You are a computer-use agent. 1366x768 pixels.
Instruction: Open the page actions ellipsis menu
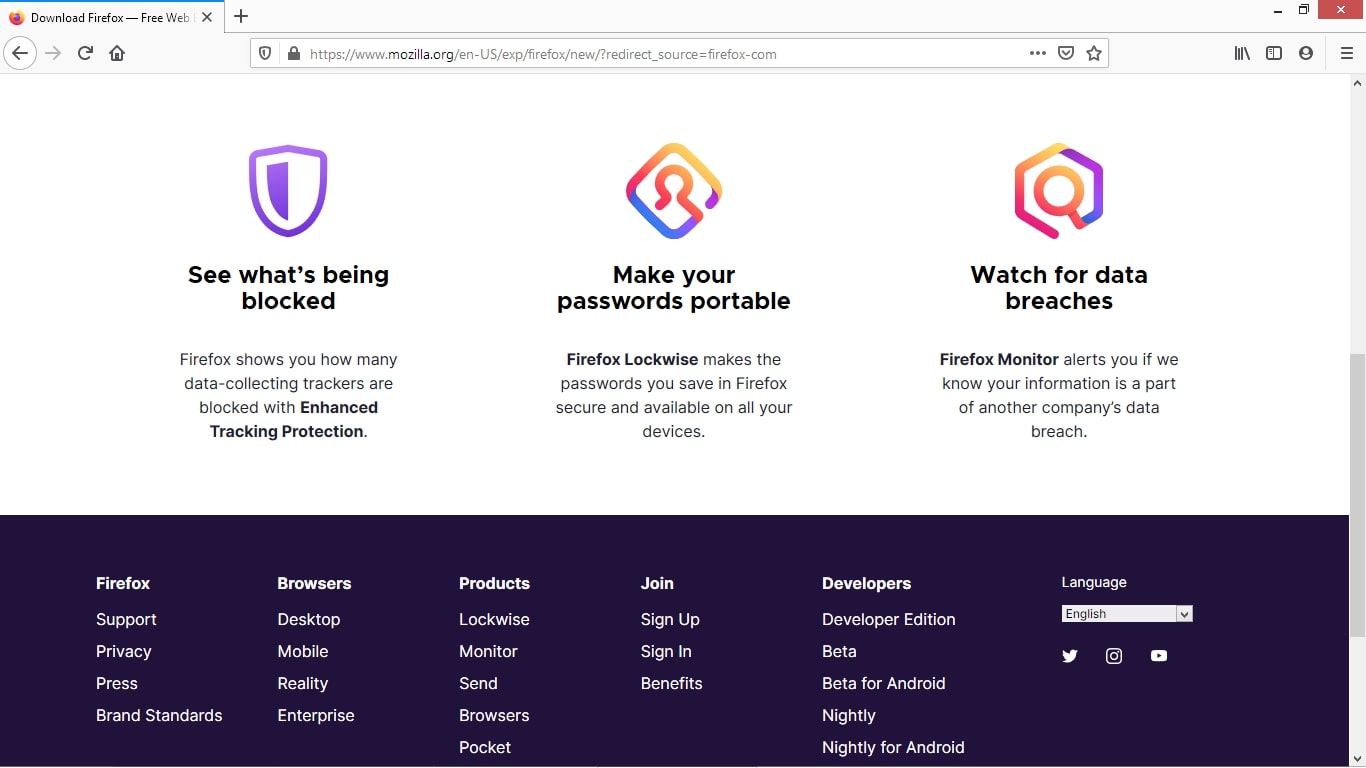click(1037, 53)
